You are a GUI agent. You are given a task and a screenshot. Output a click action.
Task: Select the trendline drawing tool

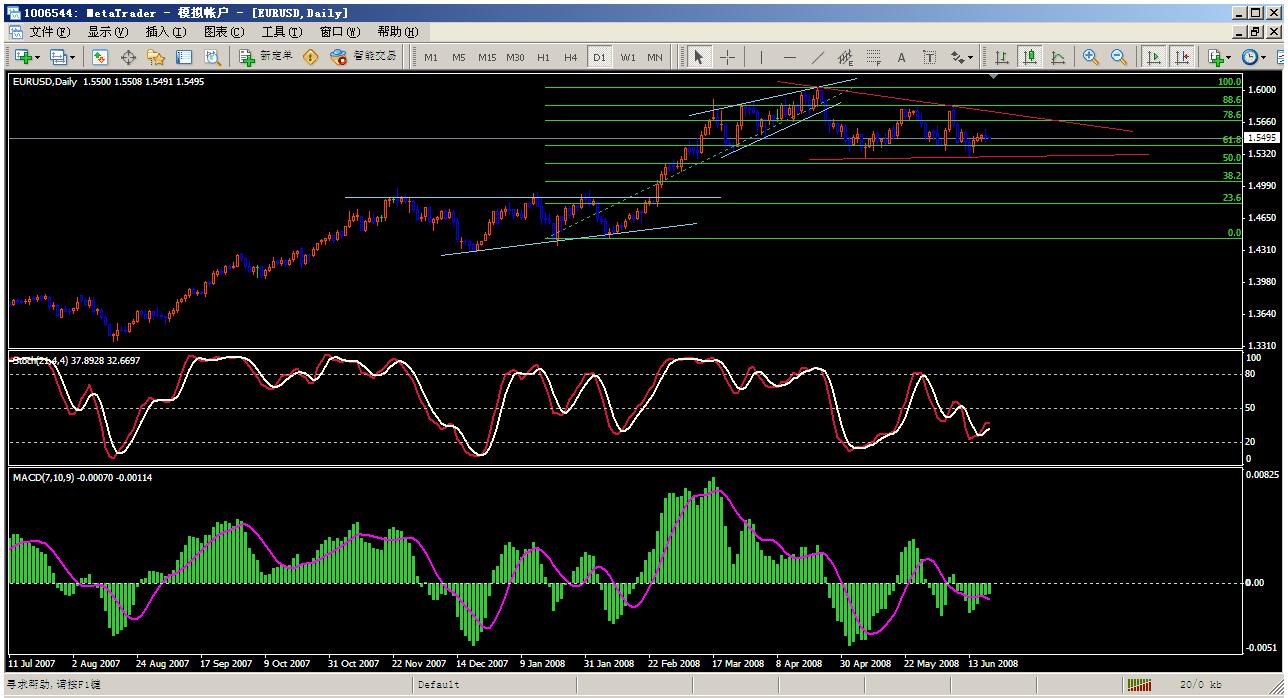point(818,57)
